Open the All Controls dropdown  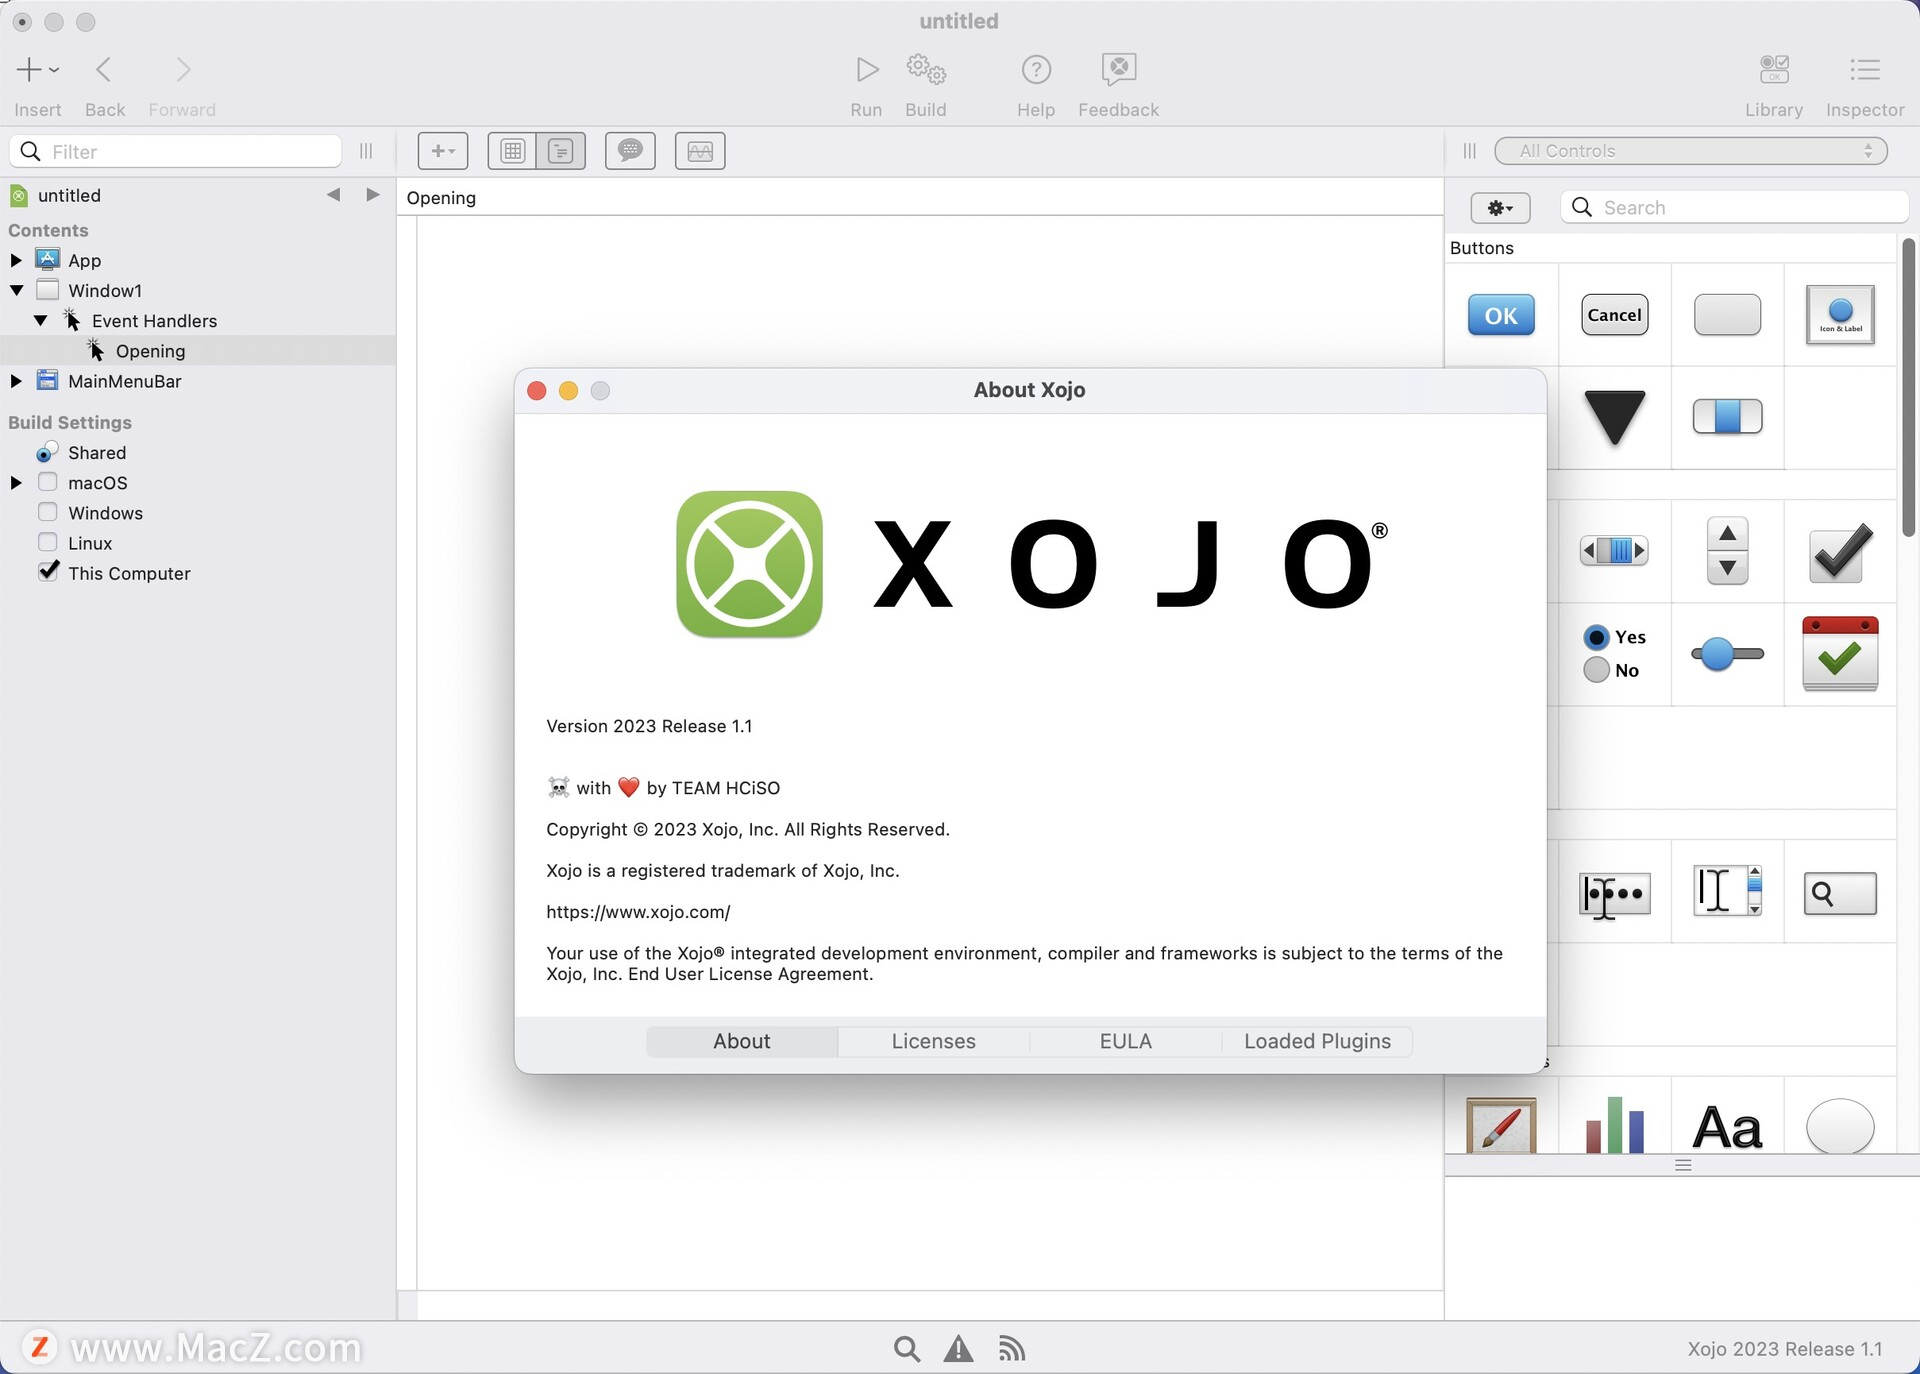point(1688,150)
